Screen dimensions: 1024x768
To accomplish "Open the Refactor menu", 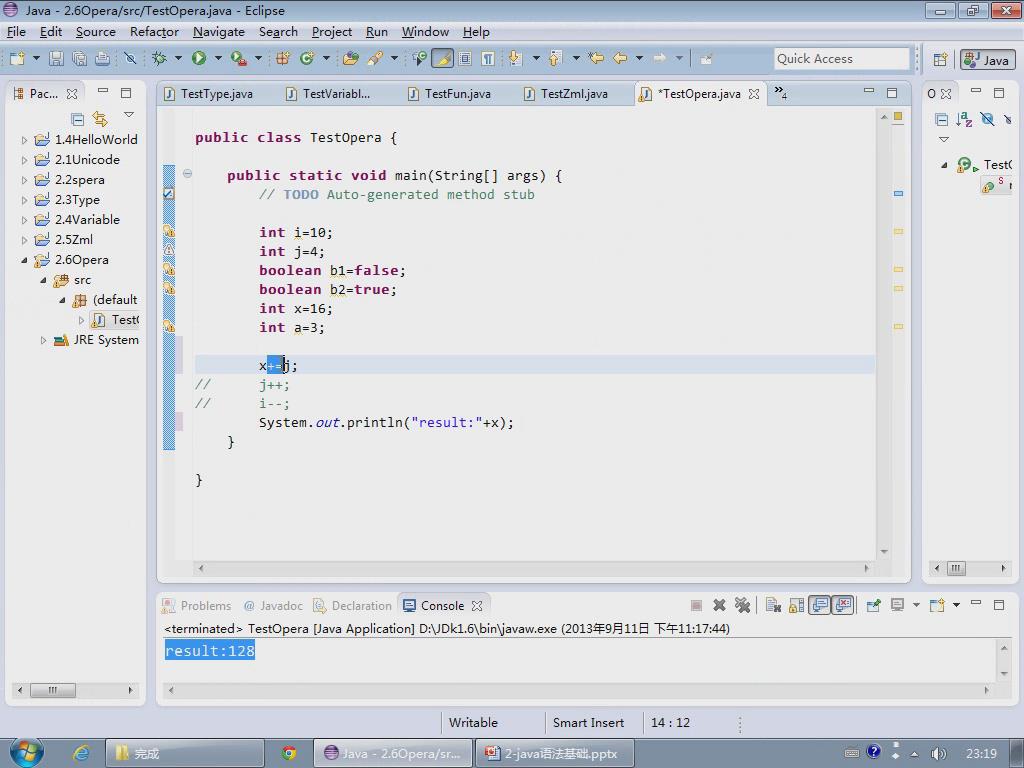I will coord(154,31).
